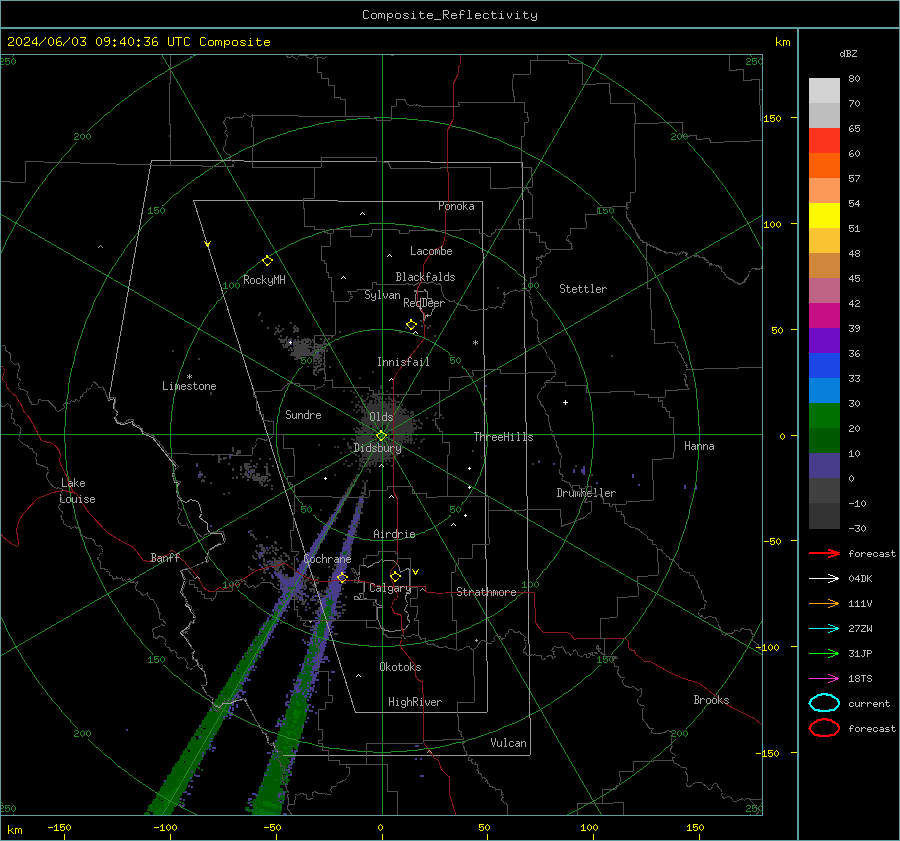Click the Olds town label
The height and width of the screenshot is (841, 900).
381,417
